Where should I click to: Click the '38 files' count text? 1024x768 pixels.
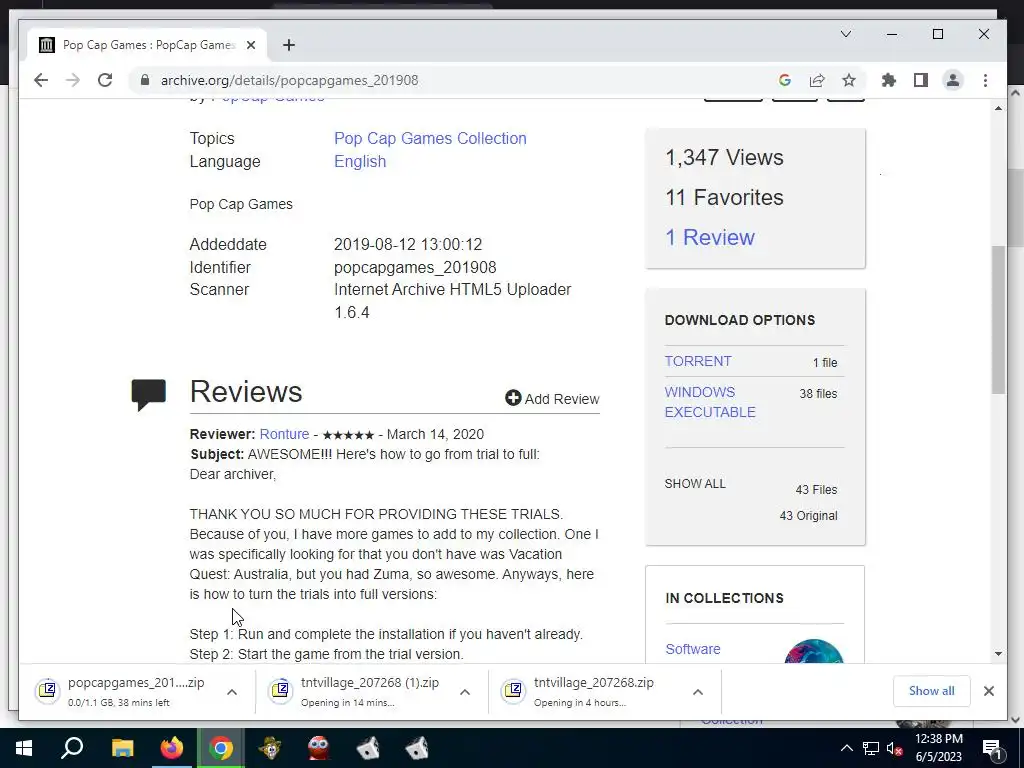pyautogui.click(x=818, y=394)
